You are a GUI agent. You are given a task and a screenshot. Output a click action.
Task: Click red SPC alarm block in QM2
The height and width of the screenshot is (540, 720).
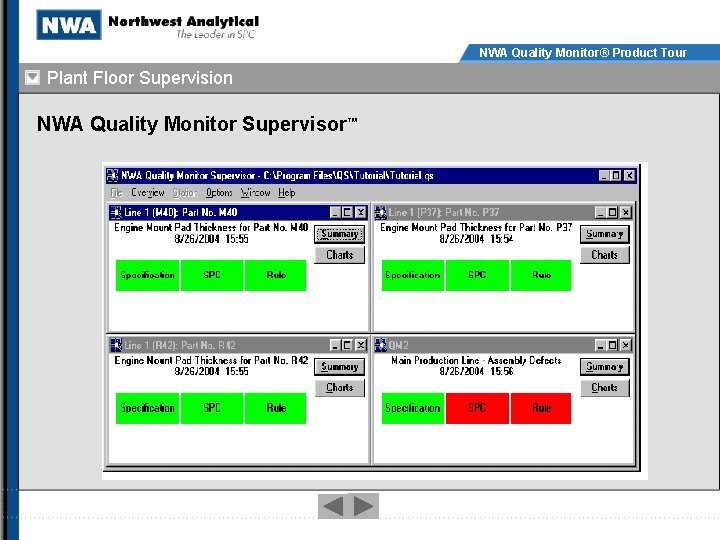[477, 408]
